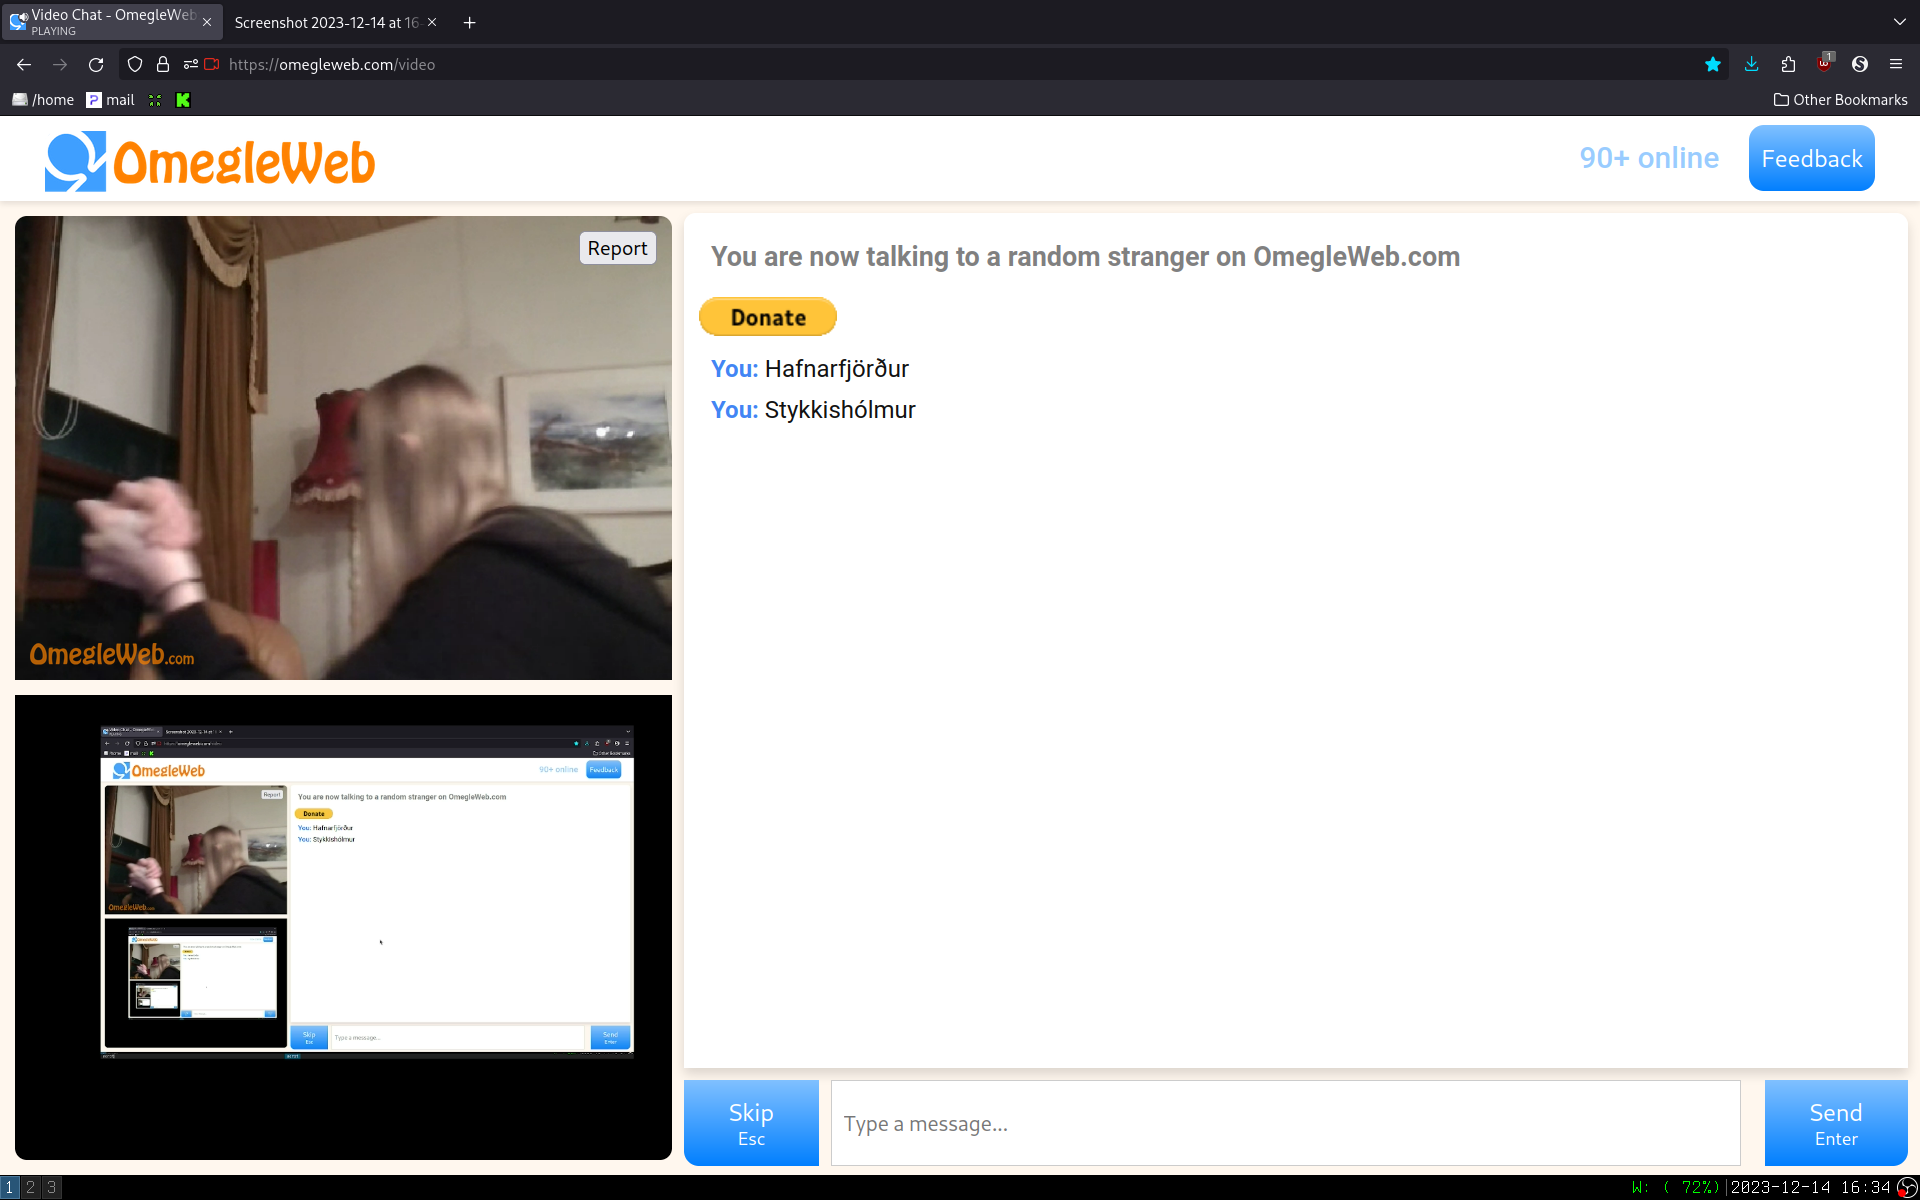Click the browser forward arrow

pos(60,64)
